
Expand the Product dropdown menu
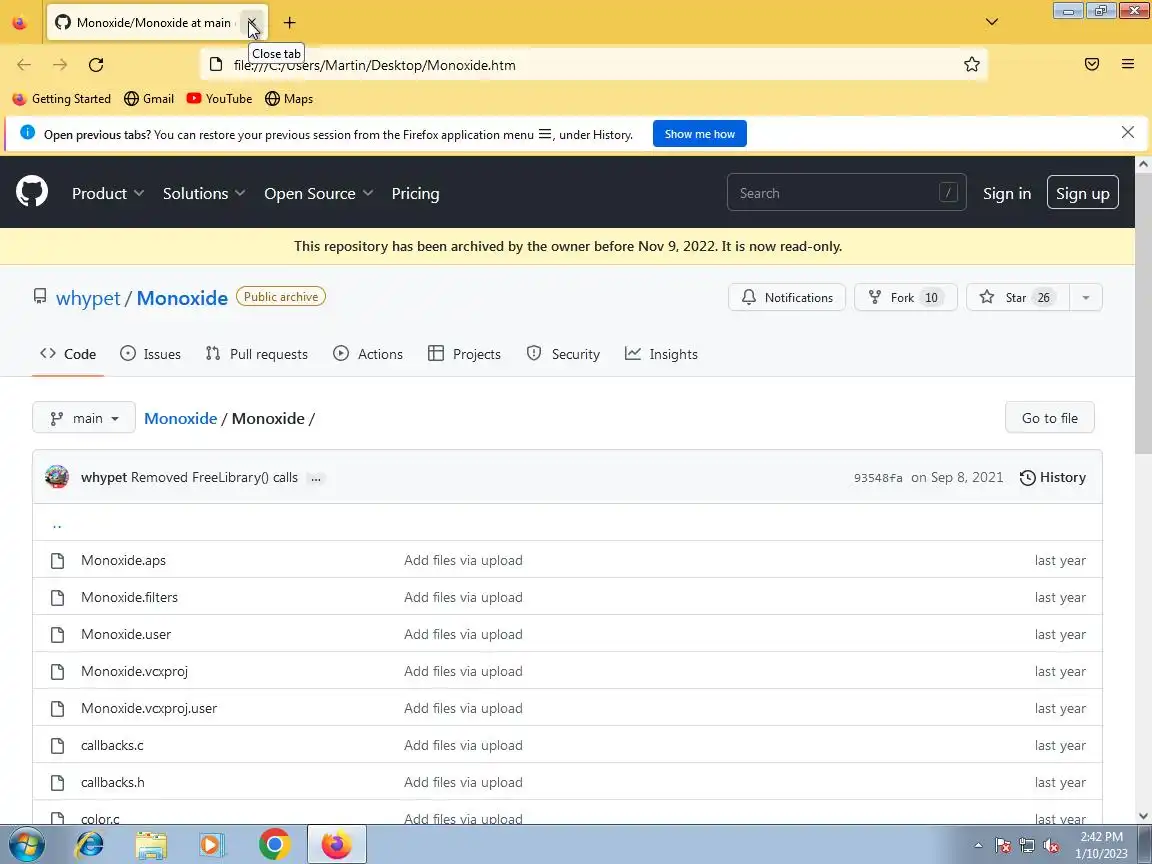coord(107,193)
